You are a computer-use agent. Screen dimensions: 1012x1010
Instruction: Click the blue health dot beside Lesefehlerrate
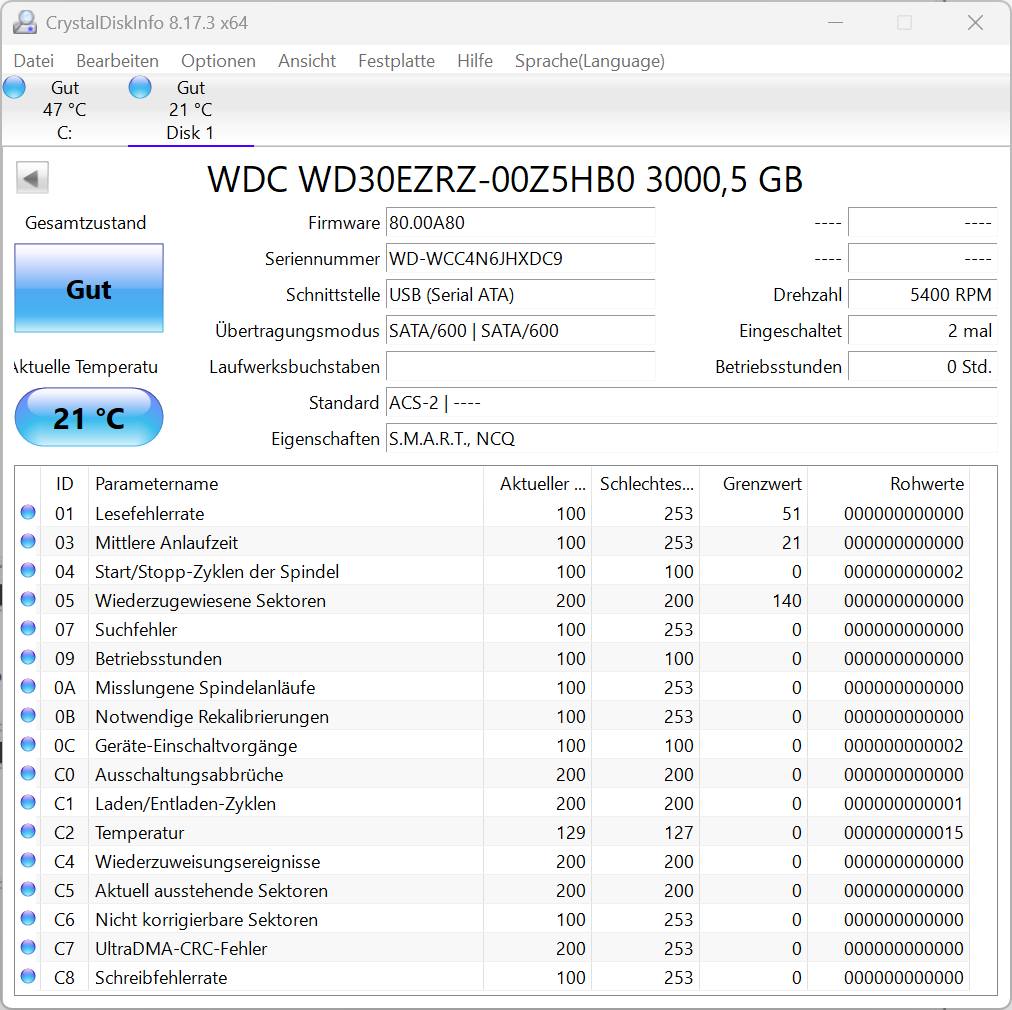pyautogui.click(x=29, y=513)
